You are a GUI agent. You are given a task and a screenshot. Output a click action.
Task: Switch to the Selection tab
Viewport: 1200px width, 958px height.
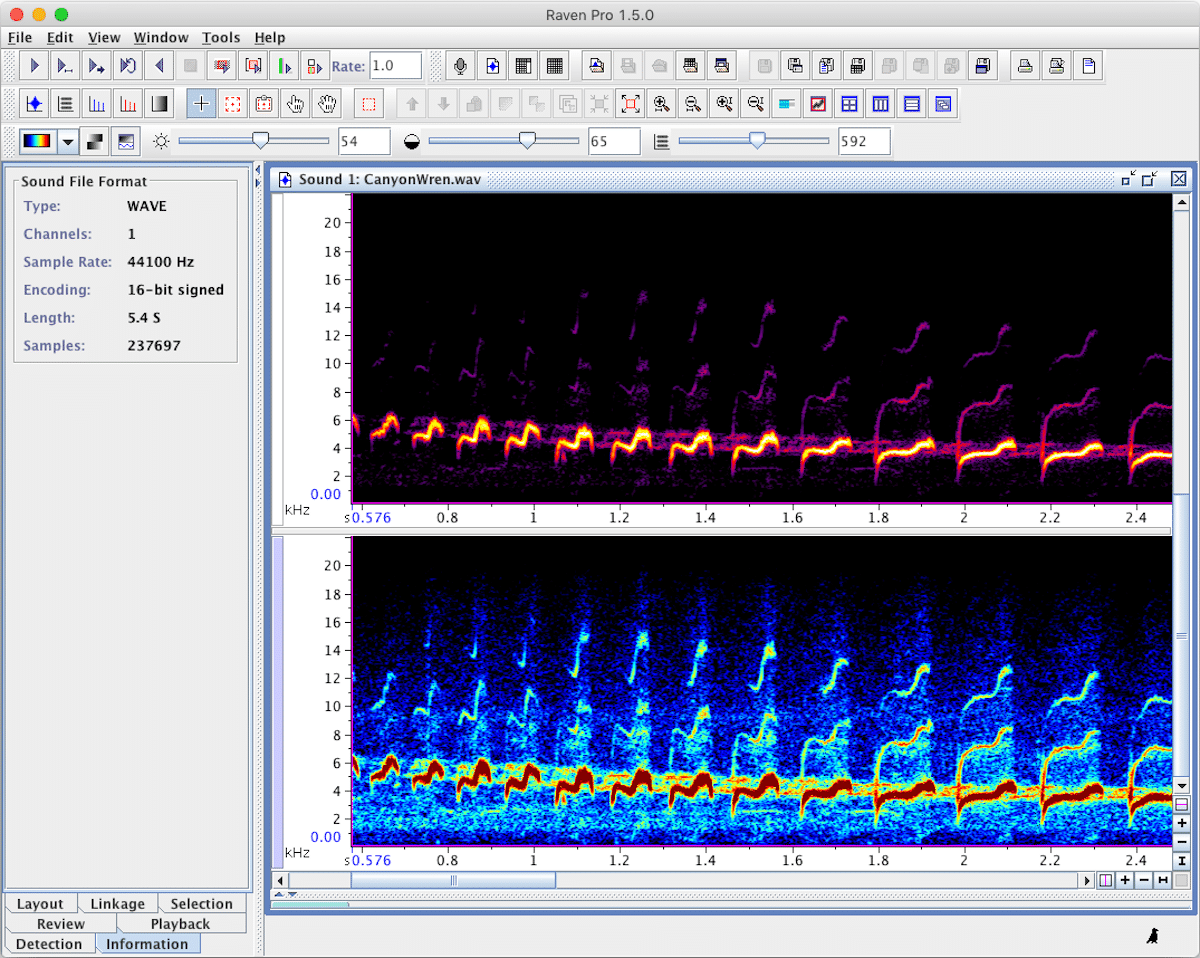[201, 904]
